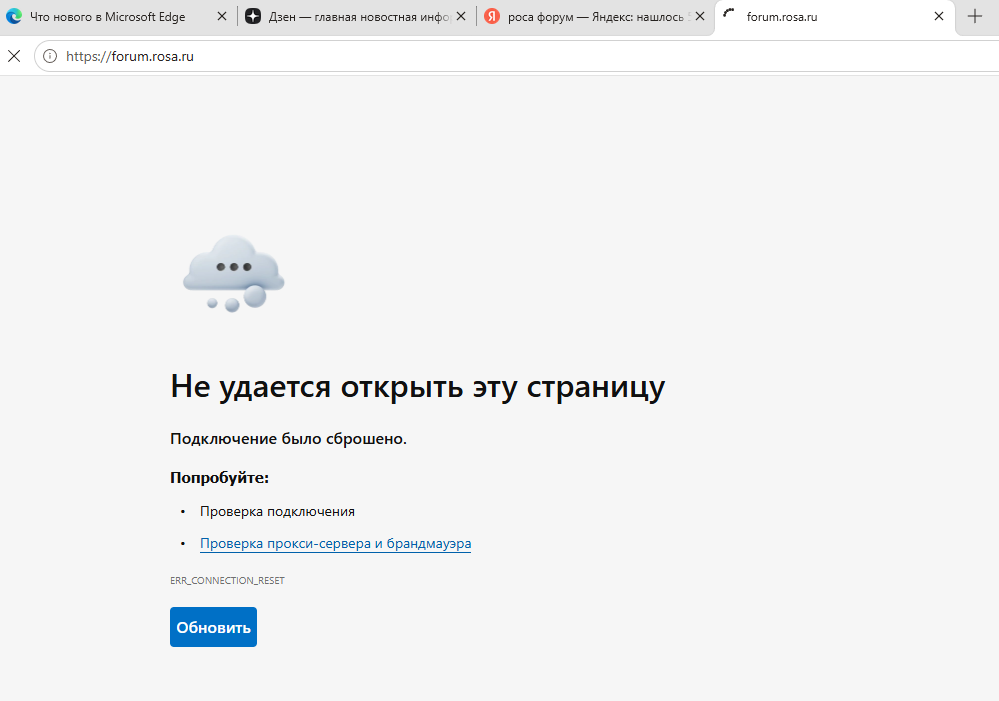The image size is (999, 701).
Task: Click the 'Подключение было сброшено.' text
Action: click(x=289, y=439)
